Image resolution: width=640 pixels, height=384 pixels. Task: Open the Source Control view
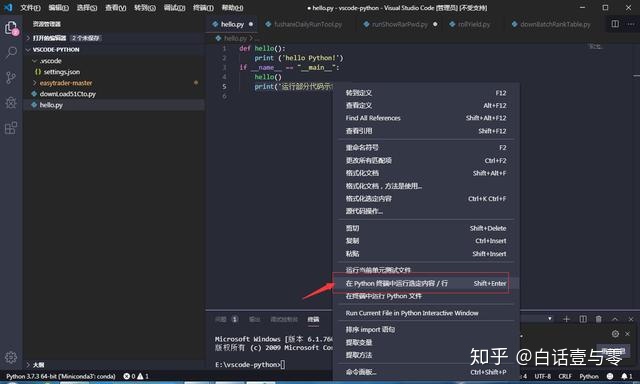pyautogui.click(x=11, y=78)
